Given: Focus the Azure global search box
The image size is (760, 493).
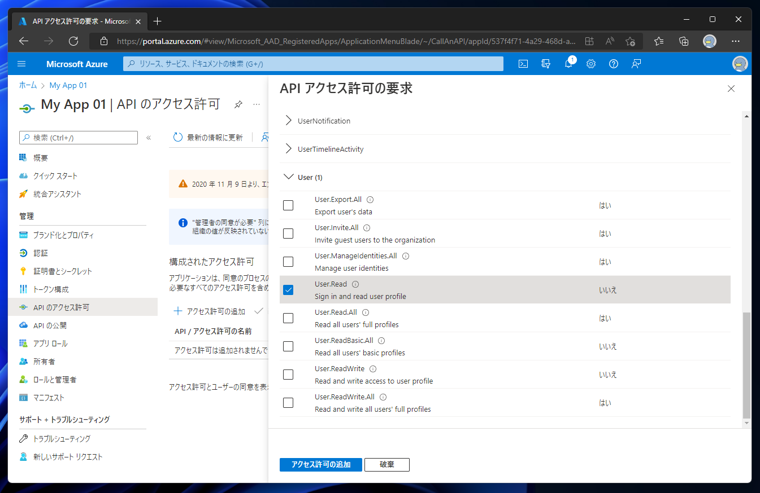Looking at the screenshot, I should pyautogui.click(x=313, y=64).
